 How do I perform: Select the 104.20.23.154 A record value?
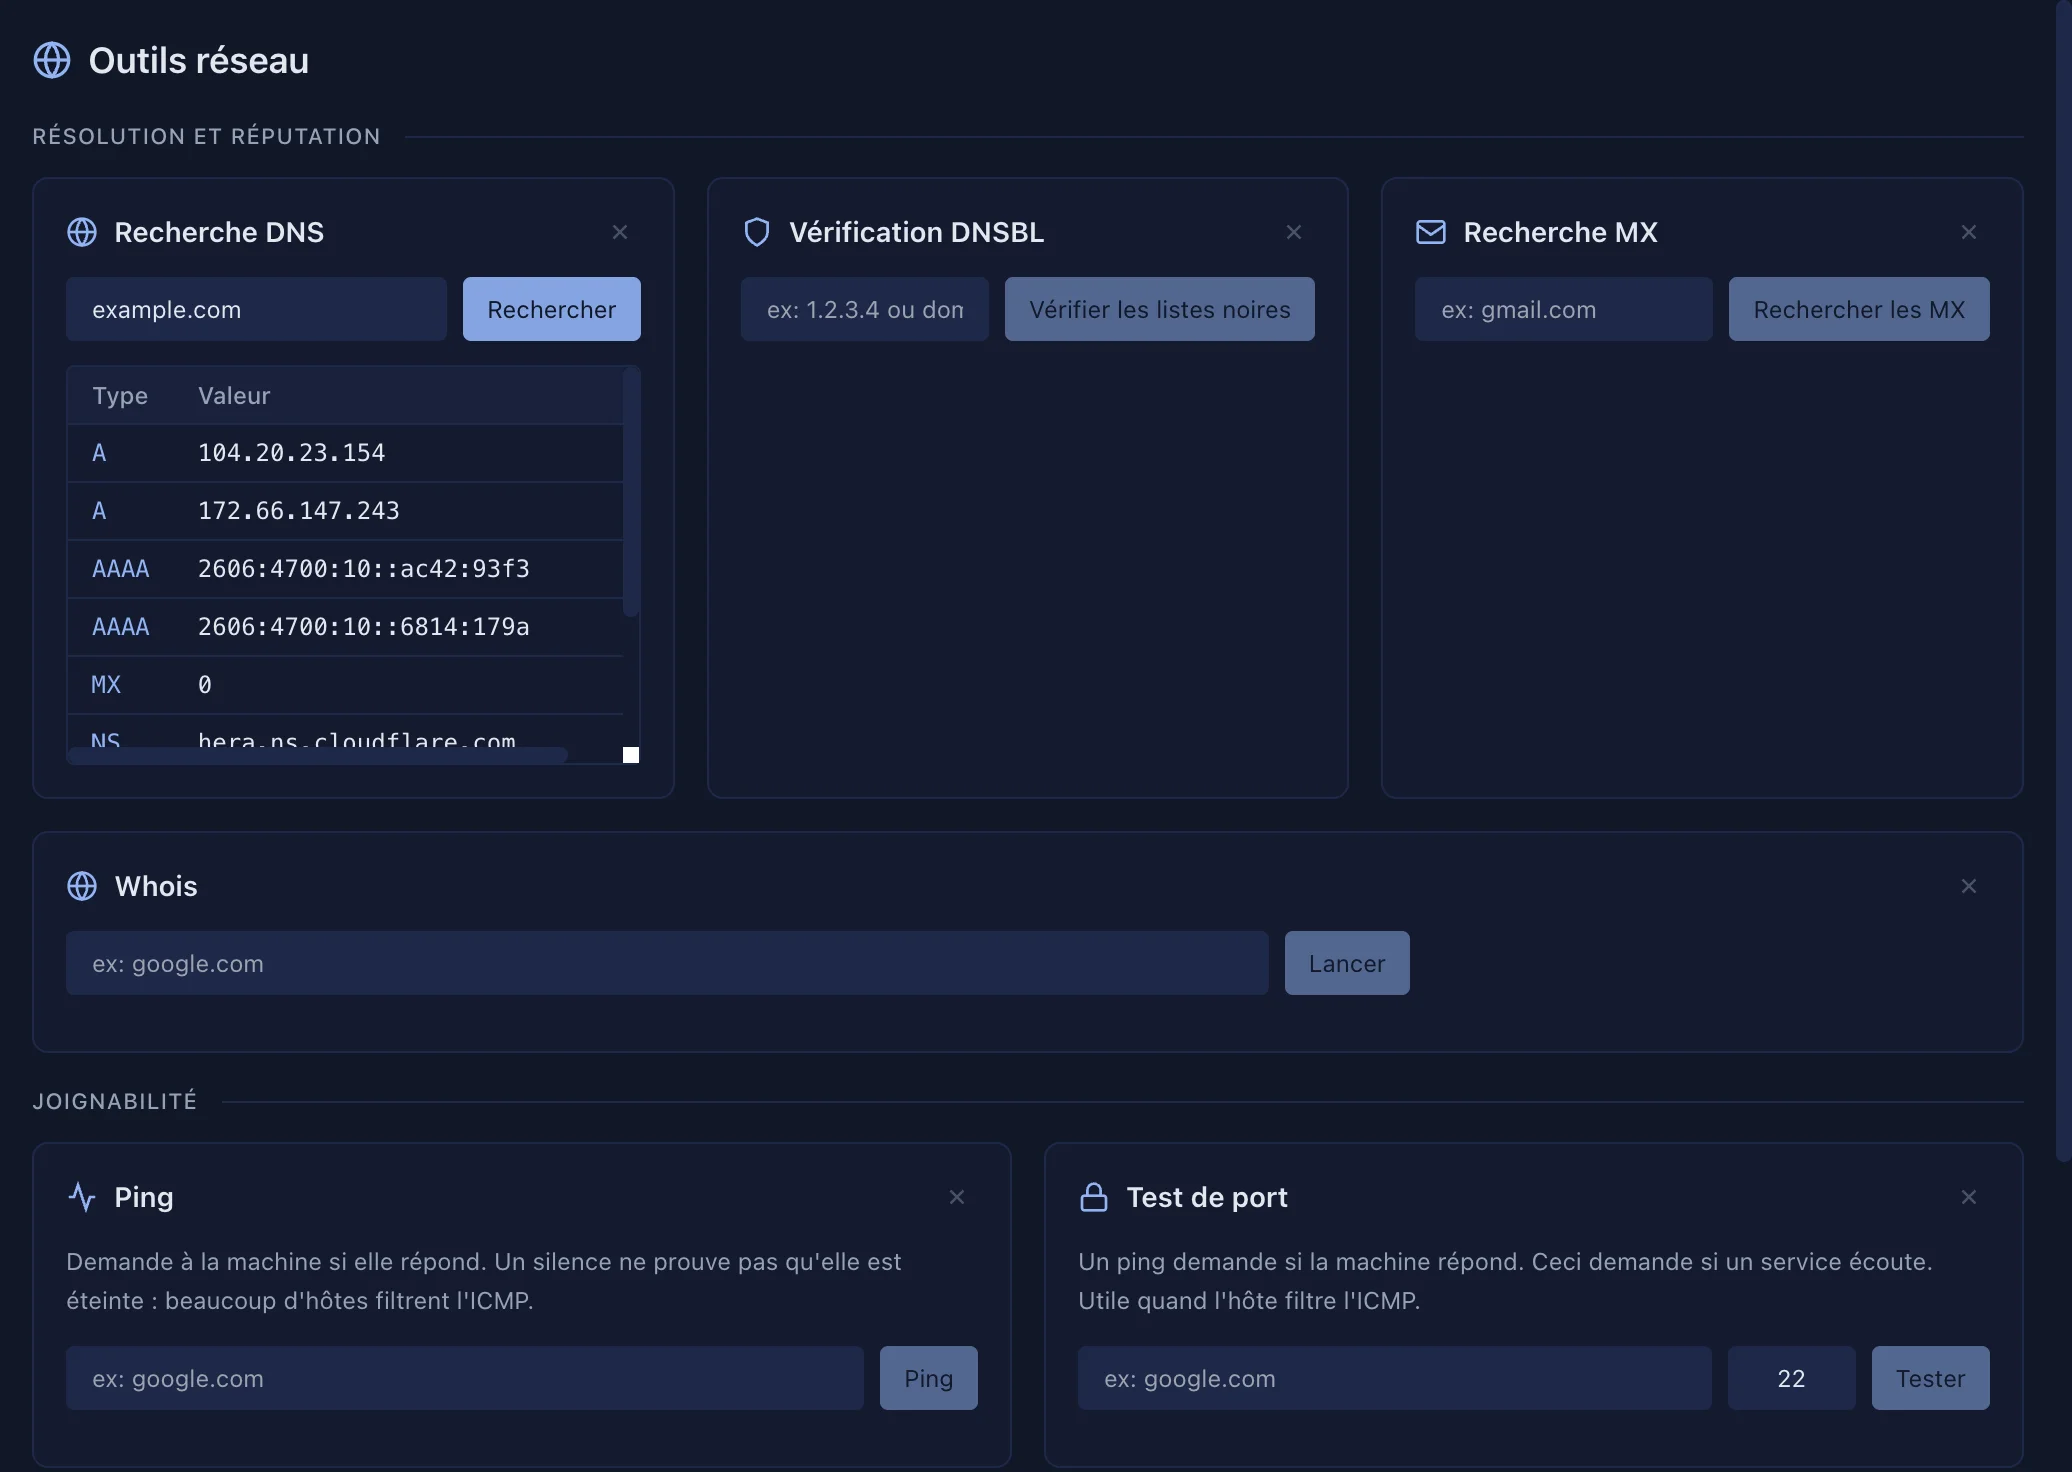pos(291,453)
